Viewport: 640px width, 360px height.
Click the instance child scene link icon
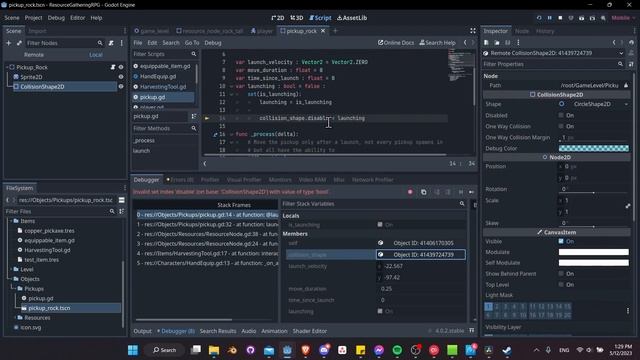point(19,43)
